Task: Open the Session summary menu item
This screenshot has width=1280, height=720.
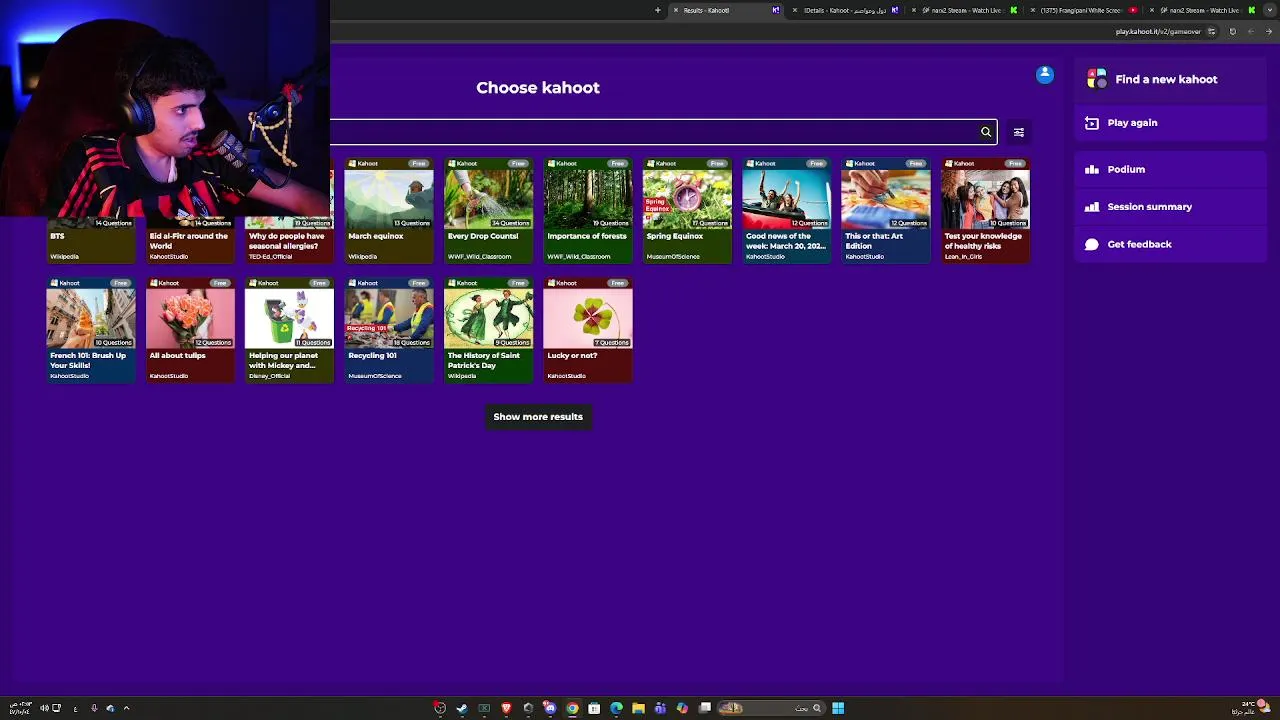Action: pos(1171,207)
